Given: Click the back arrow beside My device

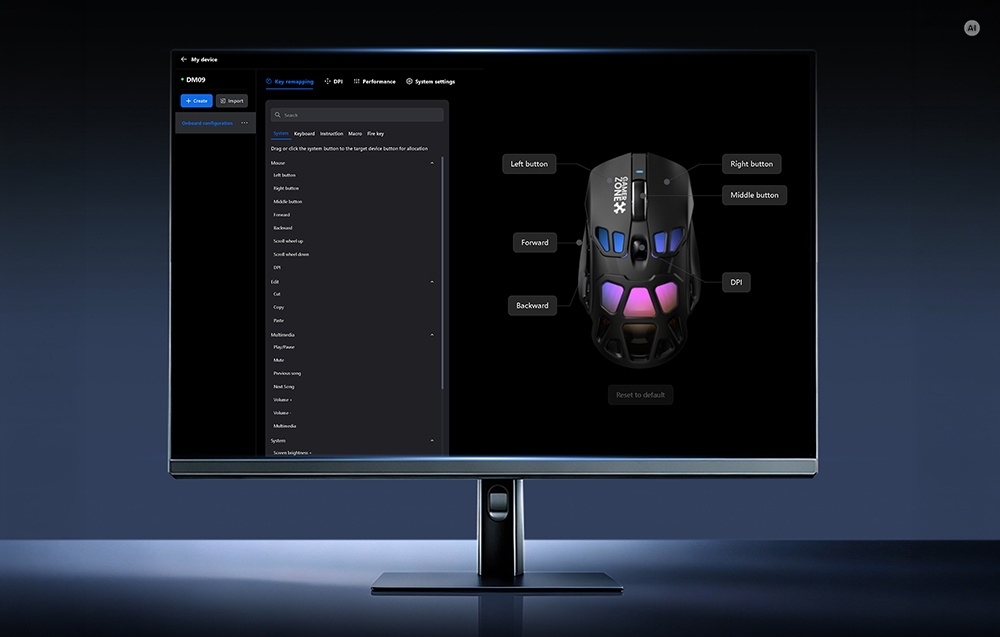Looking at the screenshot, I should (x=184, y=59).
